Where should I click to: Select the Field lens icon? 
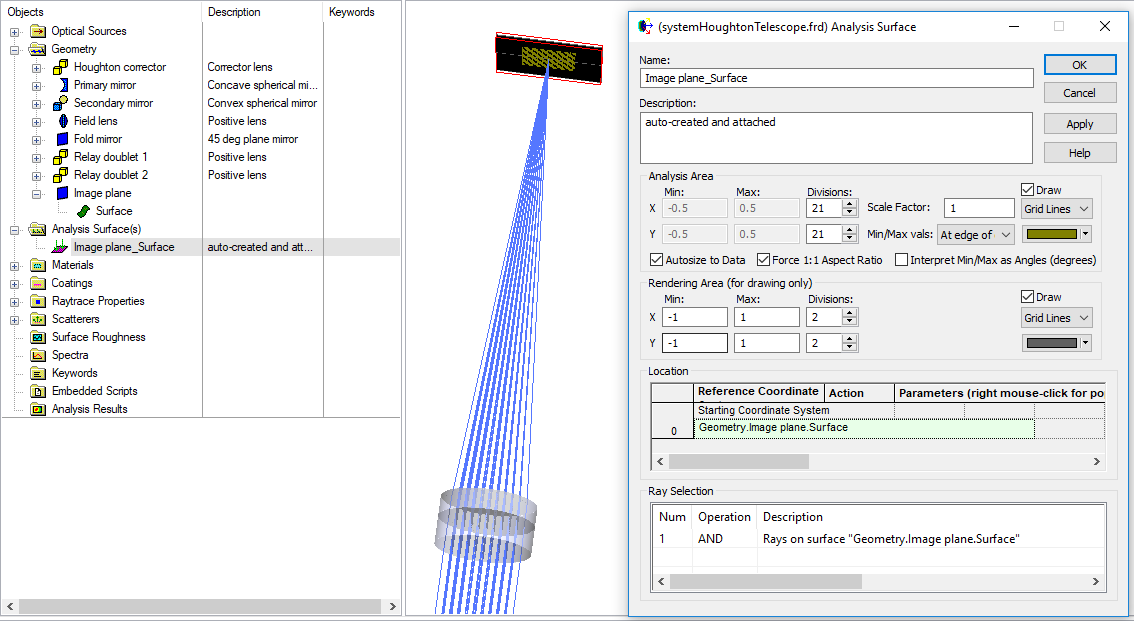[x=60, y=121]
